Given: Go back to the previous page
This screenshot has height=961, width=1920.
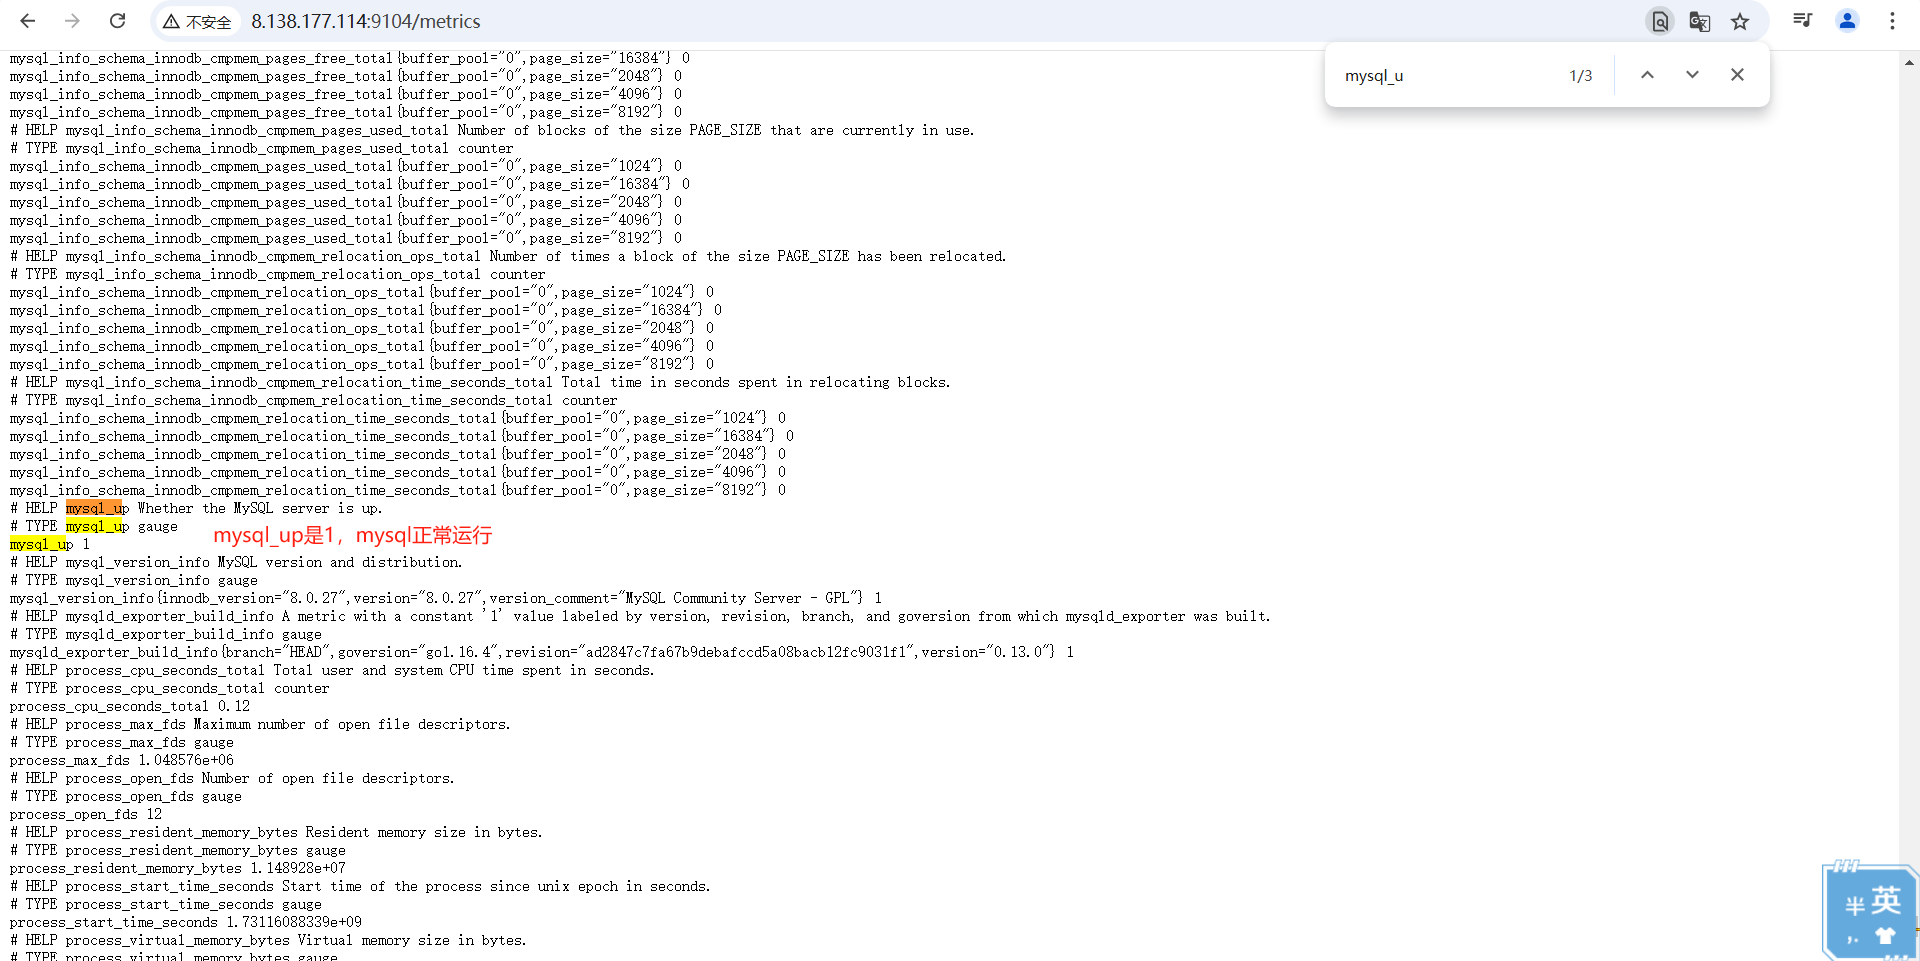Looking at the screenshot, I should (x=28, y=21).
